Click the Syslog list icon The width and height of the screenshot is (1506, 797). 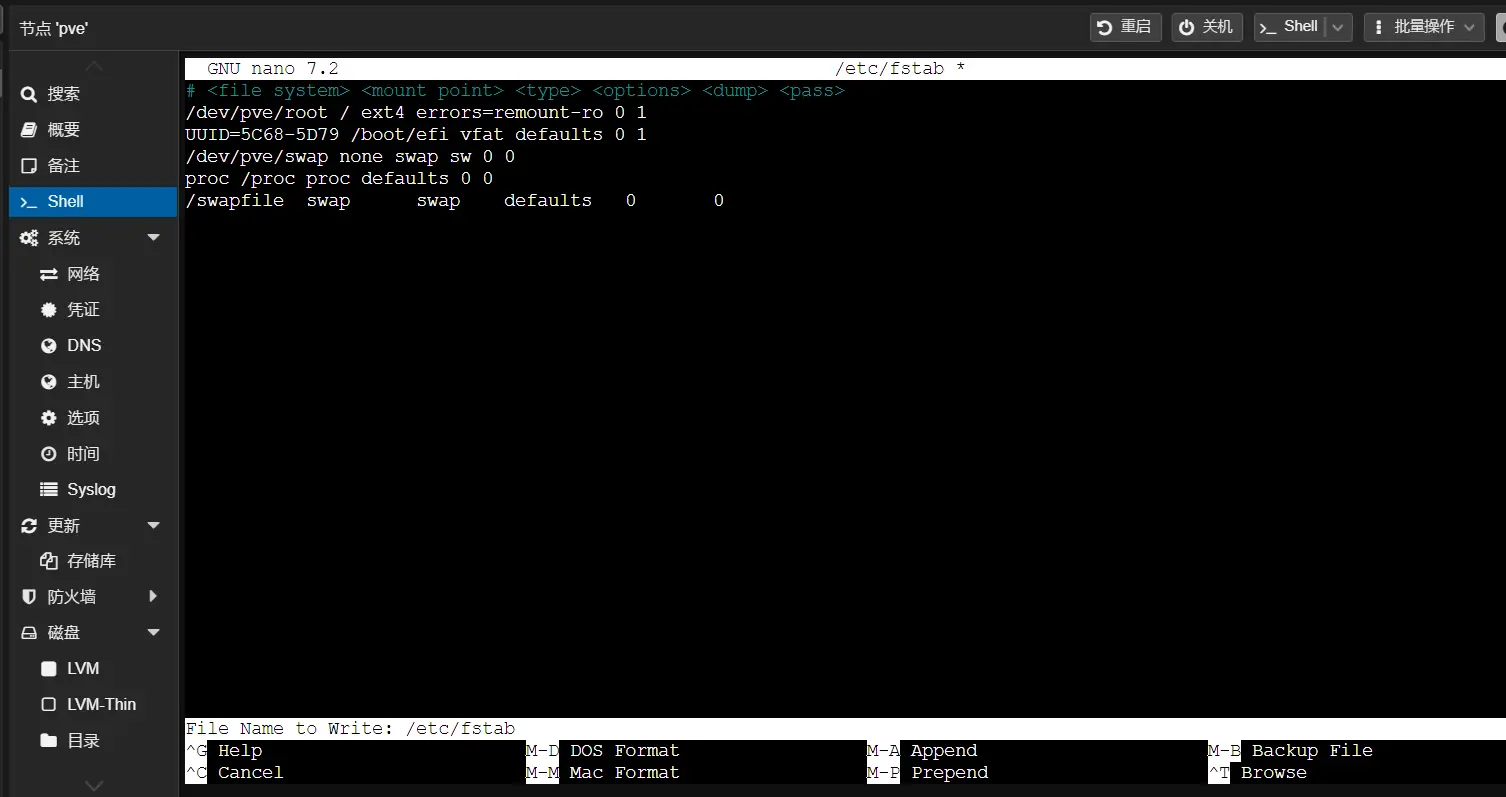pos(48,490)
